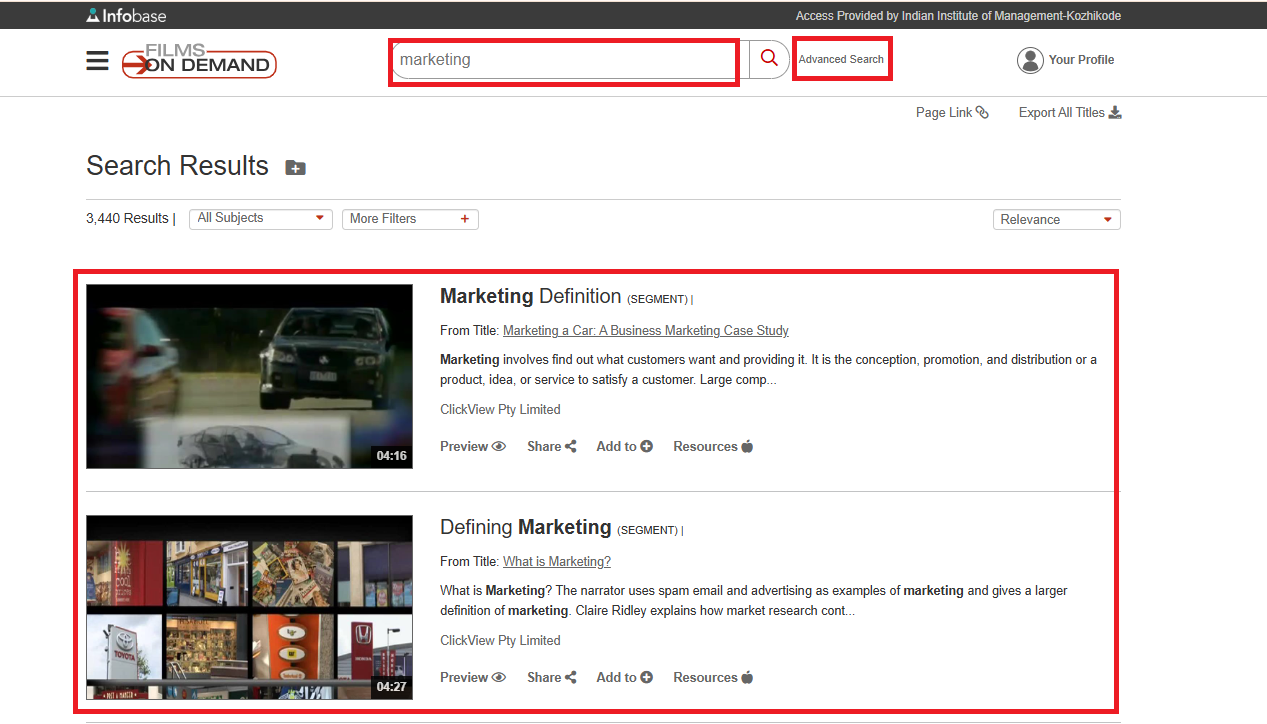Share the Defining Marketing segment
Screen dimensions: 1267x724
(551, 678)
